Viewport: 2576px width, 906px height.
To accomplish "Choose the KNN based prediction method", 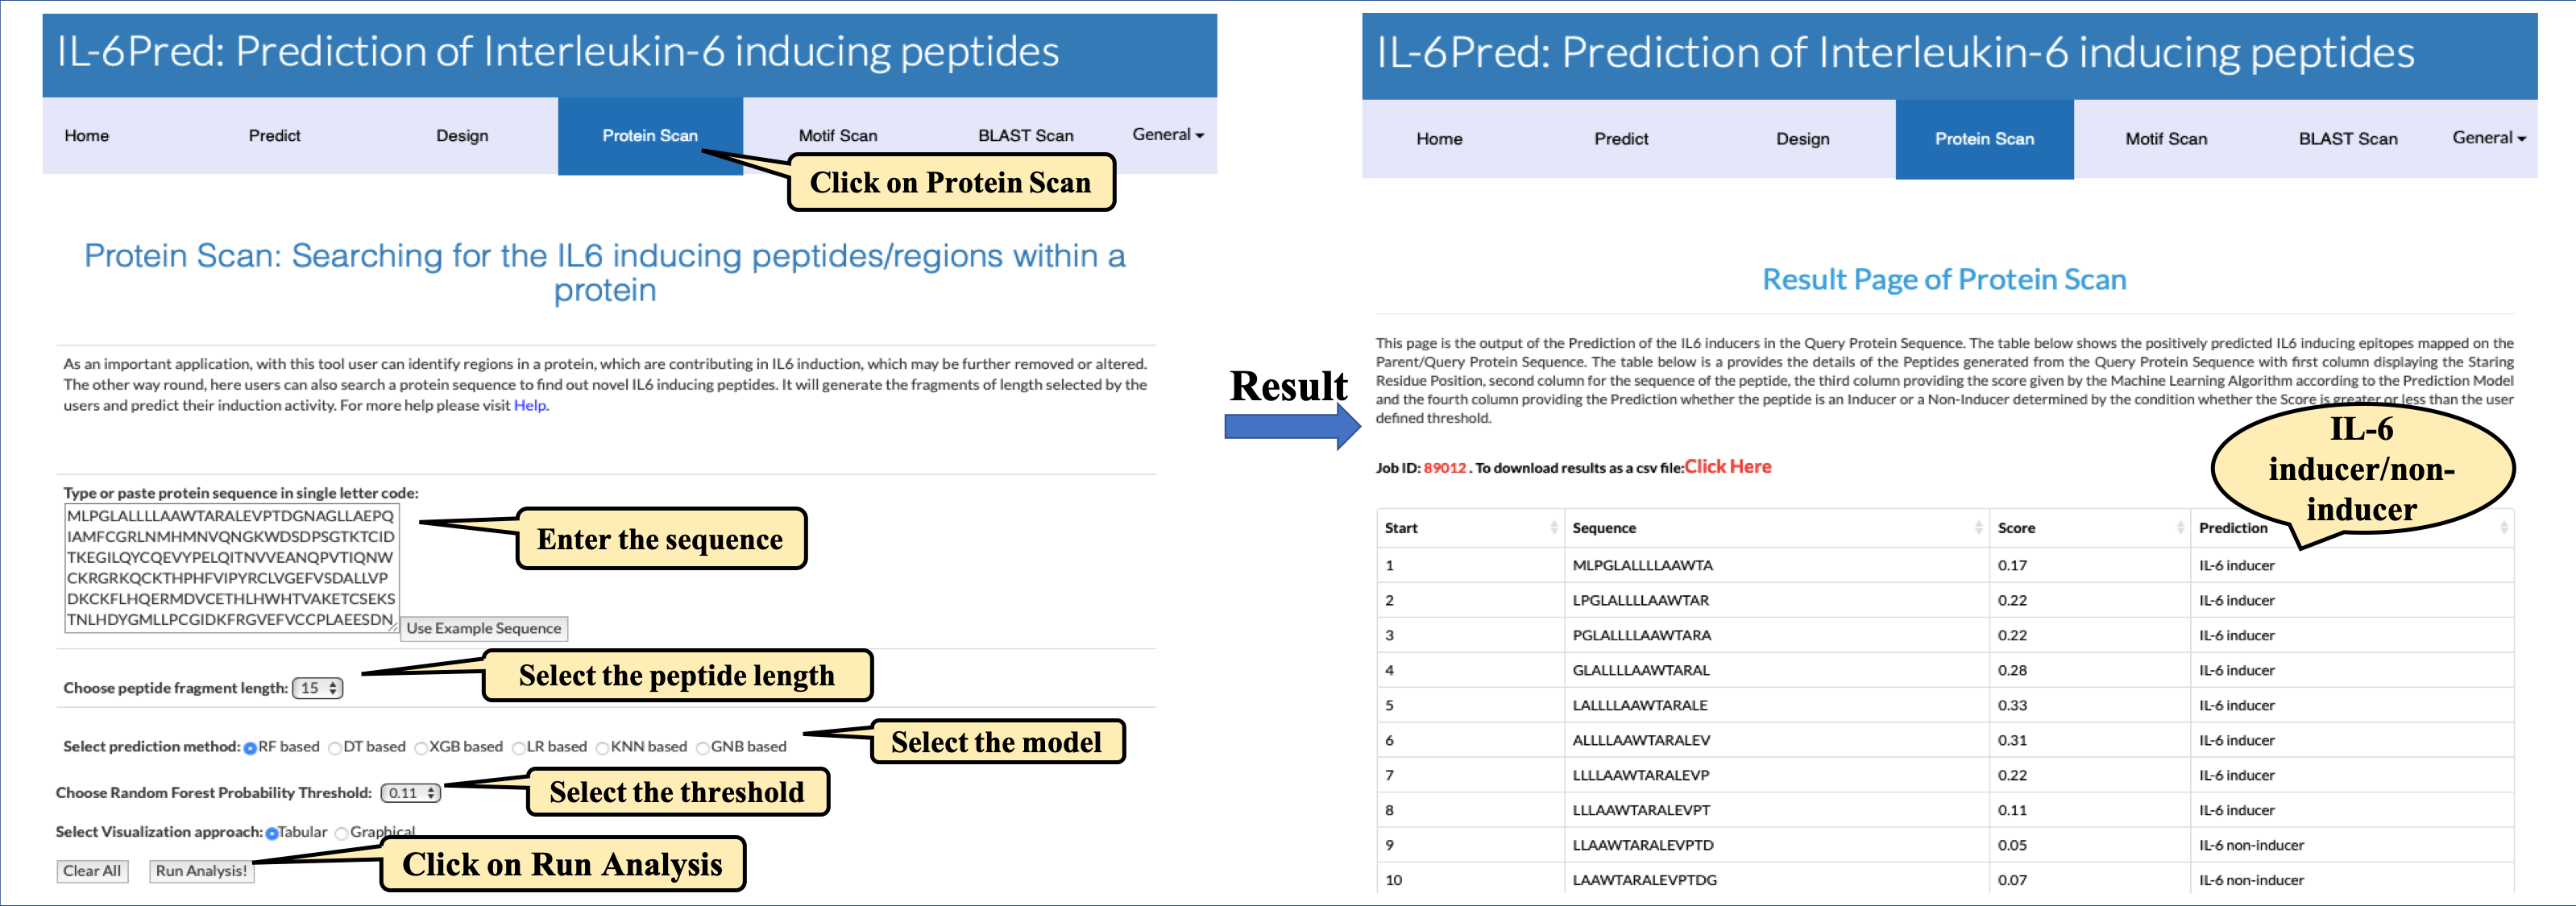I will click(602, 748).
